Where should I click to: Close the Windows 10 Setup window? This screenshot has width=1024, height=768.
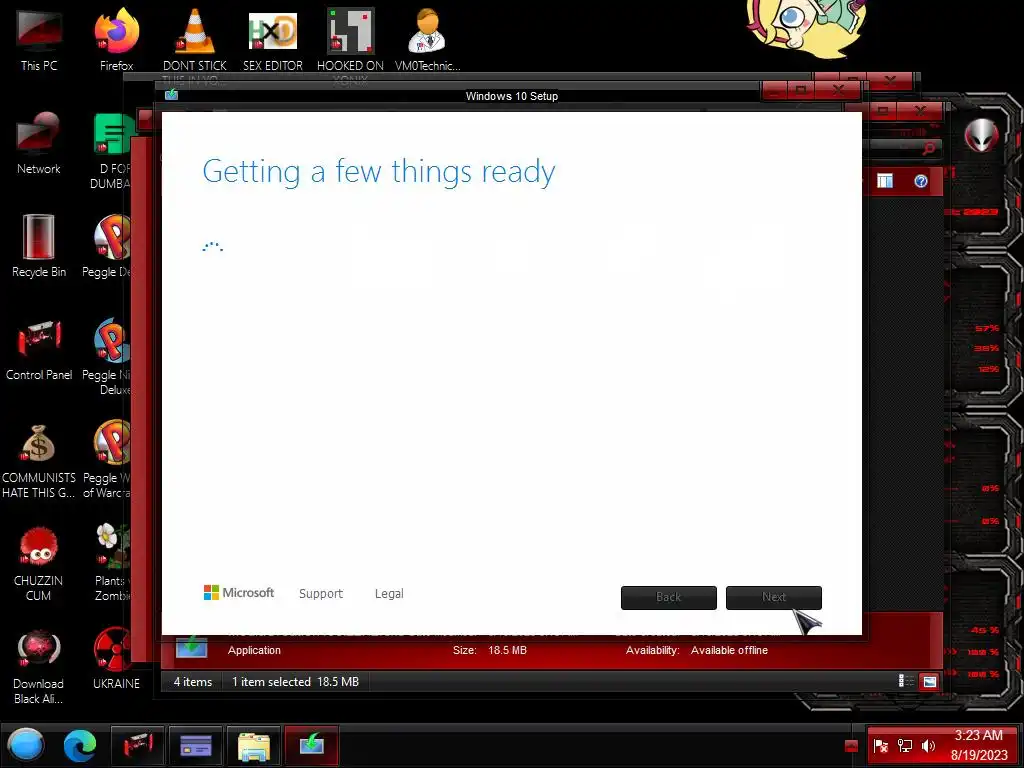tap(838, 90)
